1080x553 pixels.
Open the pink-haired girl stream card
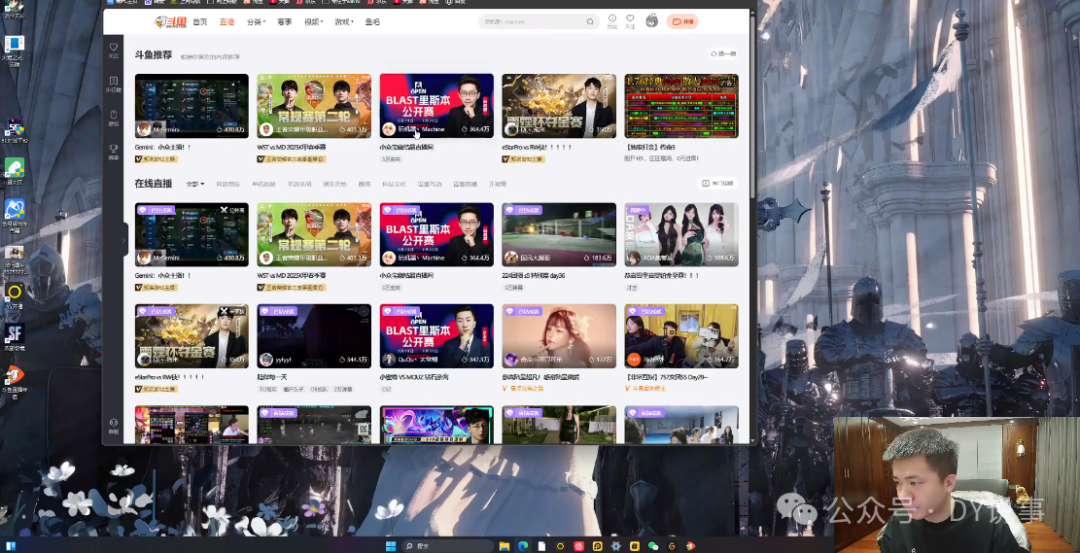(559, 335)
